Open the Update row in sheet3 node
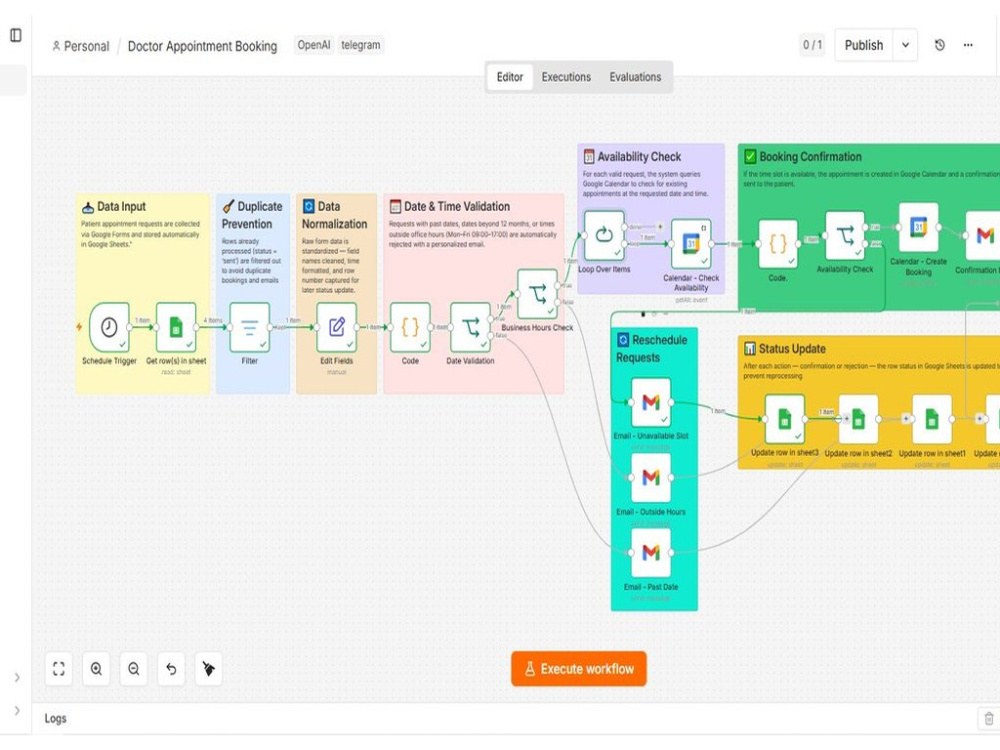Viewport: 1000px width, 750px height. click(785, 419)
